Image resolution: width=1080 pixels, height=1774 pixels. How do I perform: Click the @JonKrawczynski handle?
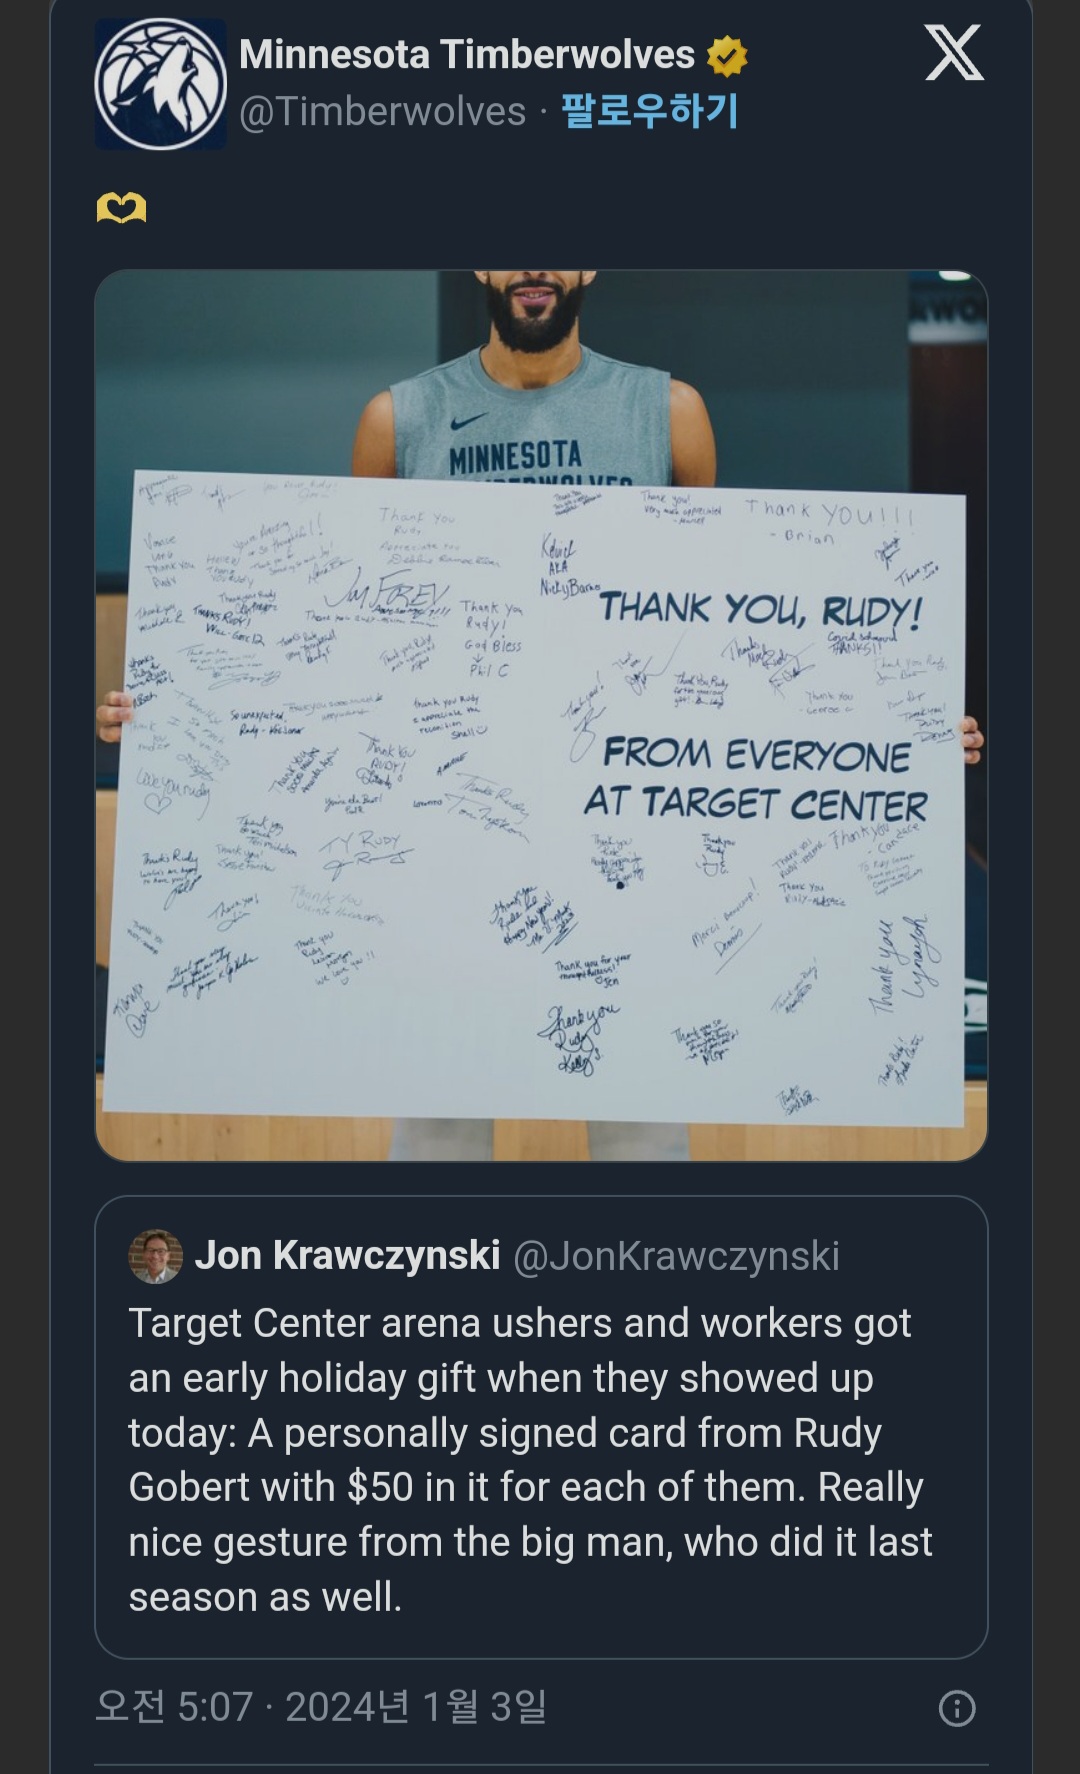(x=676, y=1256)
